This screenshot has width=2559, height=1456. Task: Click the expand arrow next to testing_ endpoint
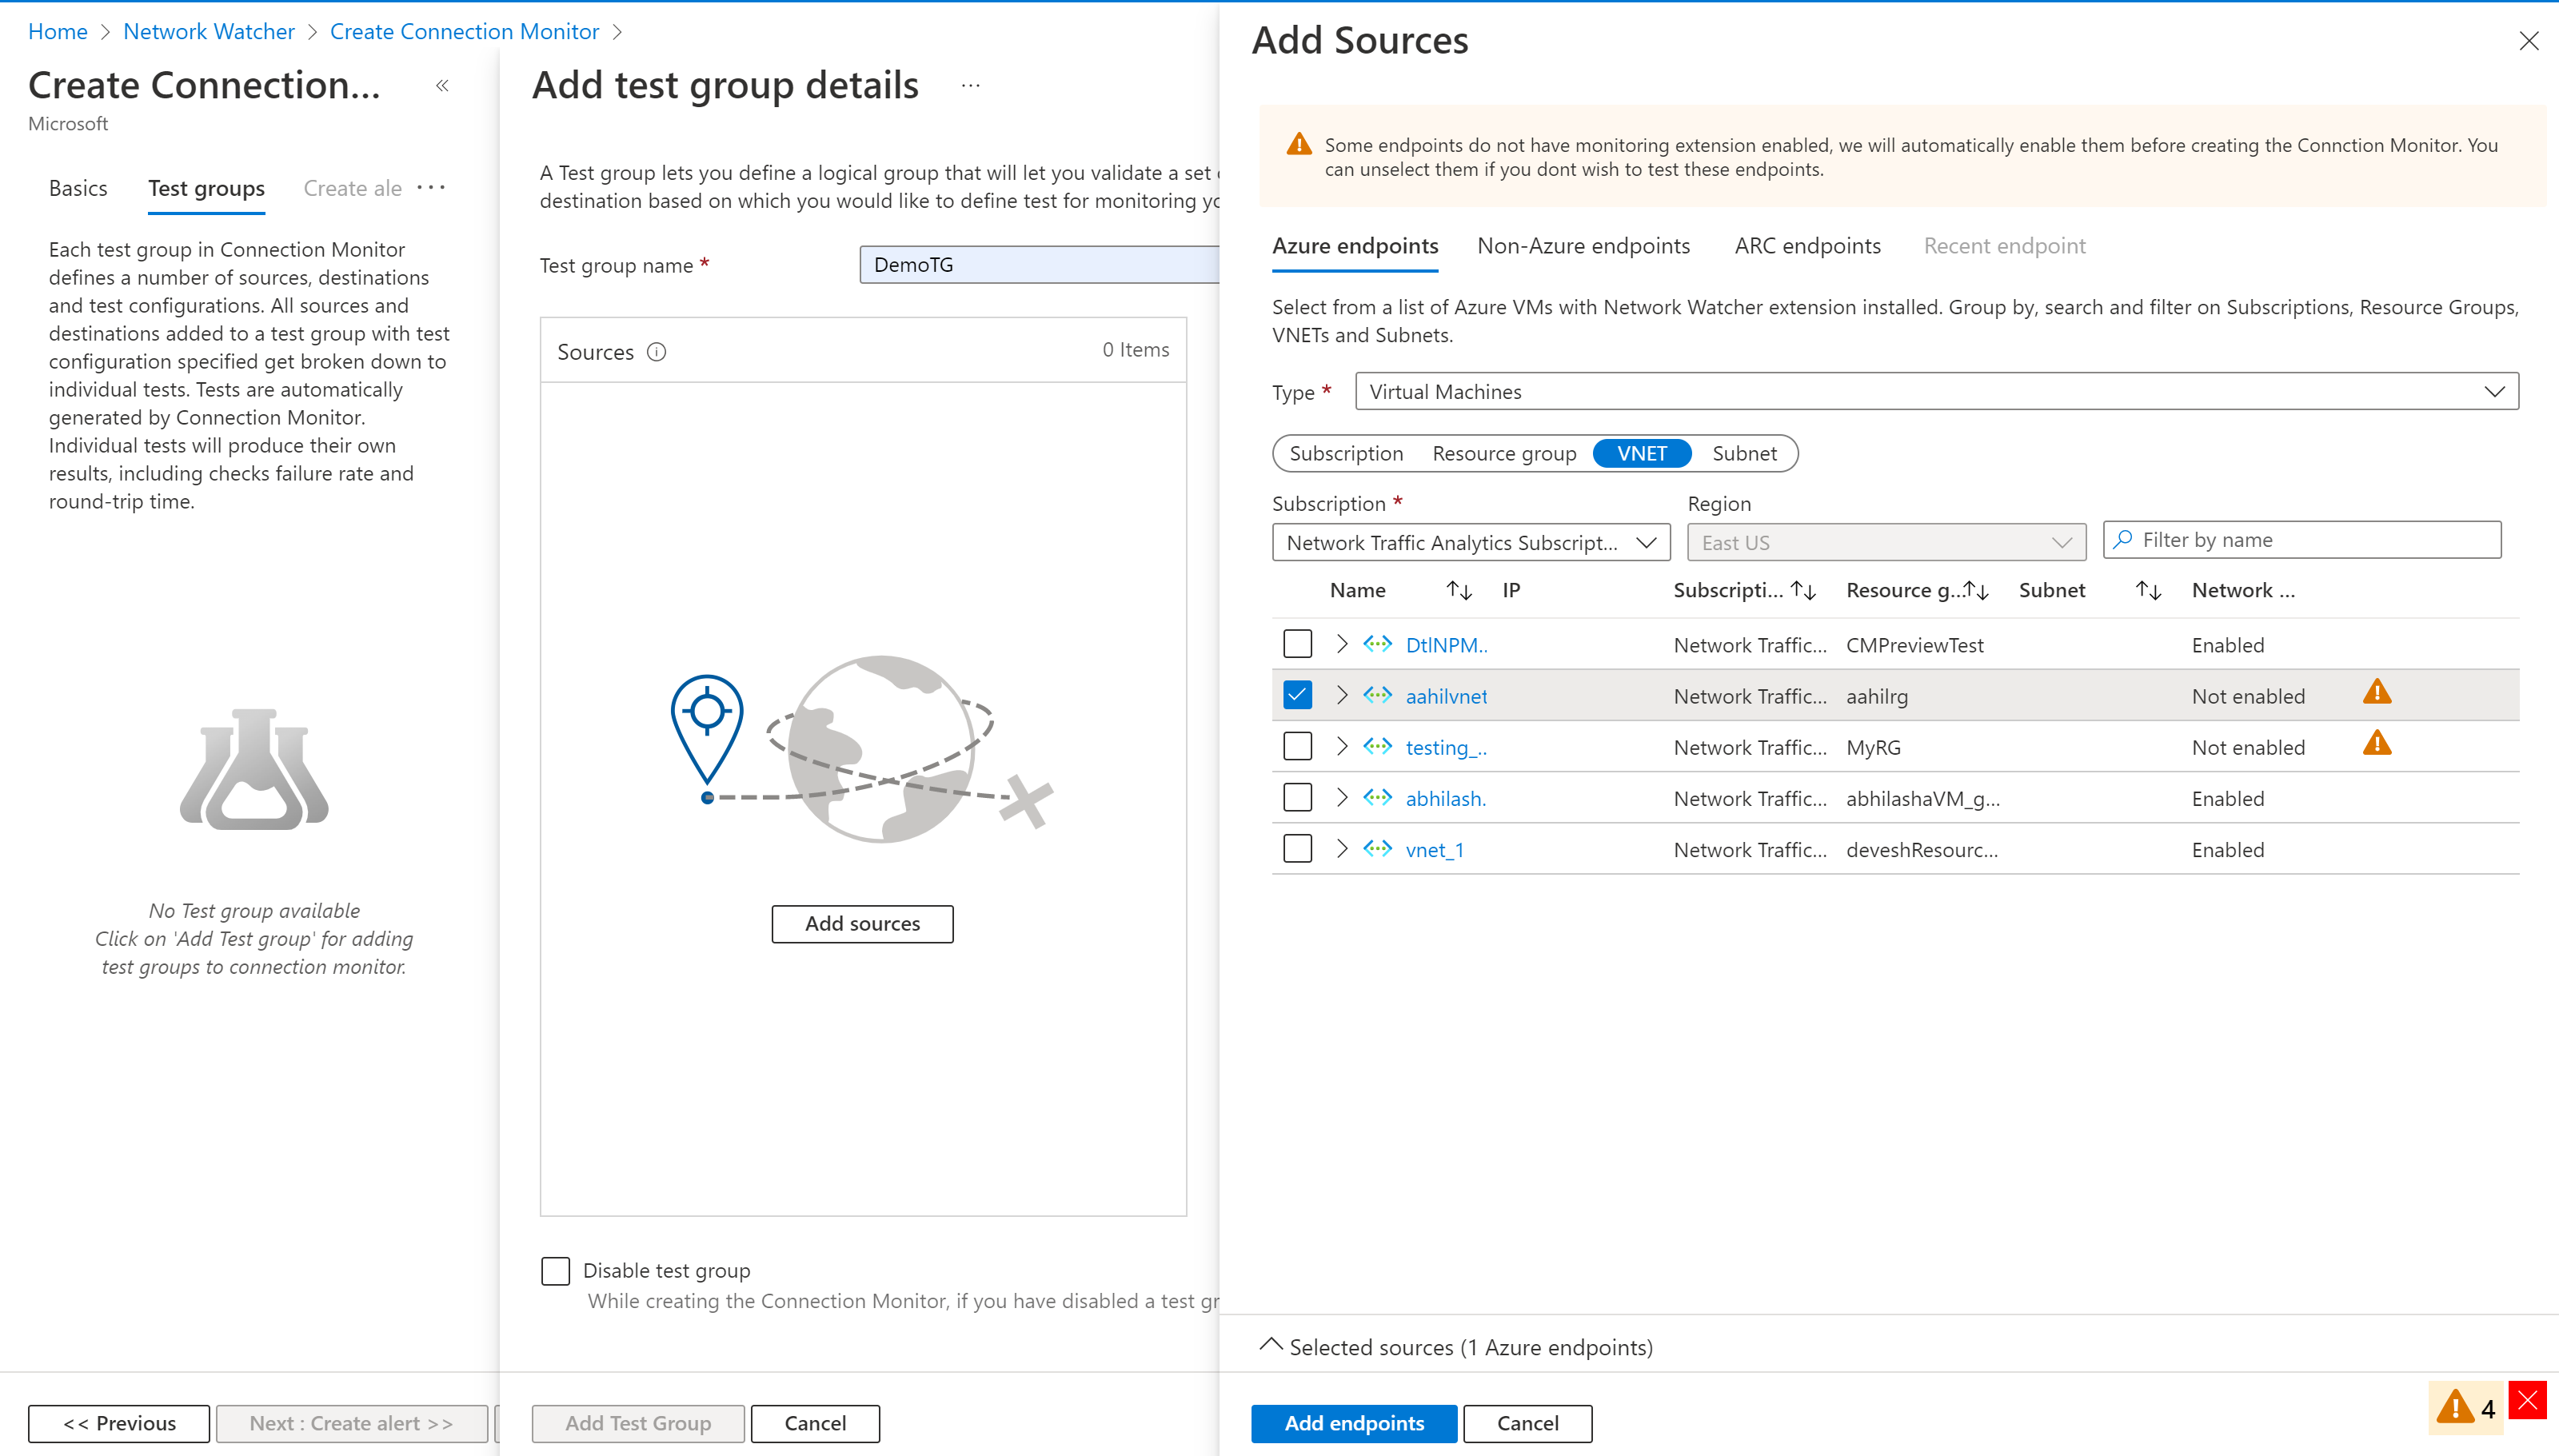pyautogui.click(x=1341, y=747)
